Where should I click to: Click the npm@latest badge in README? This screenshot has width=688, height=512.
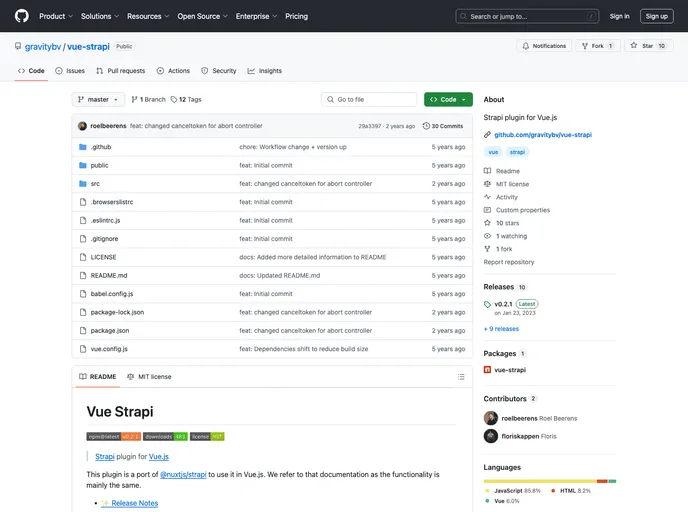pyautogui.click(x=114, y=437)
